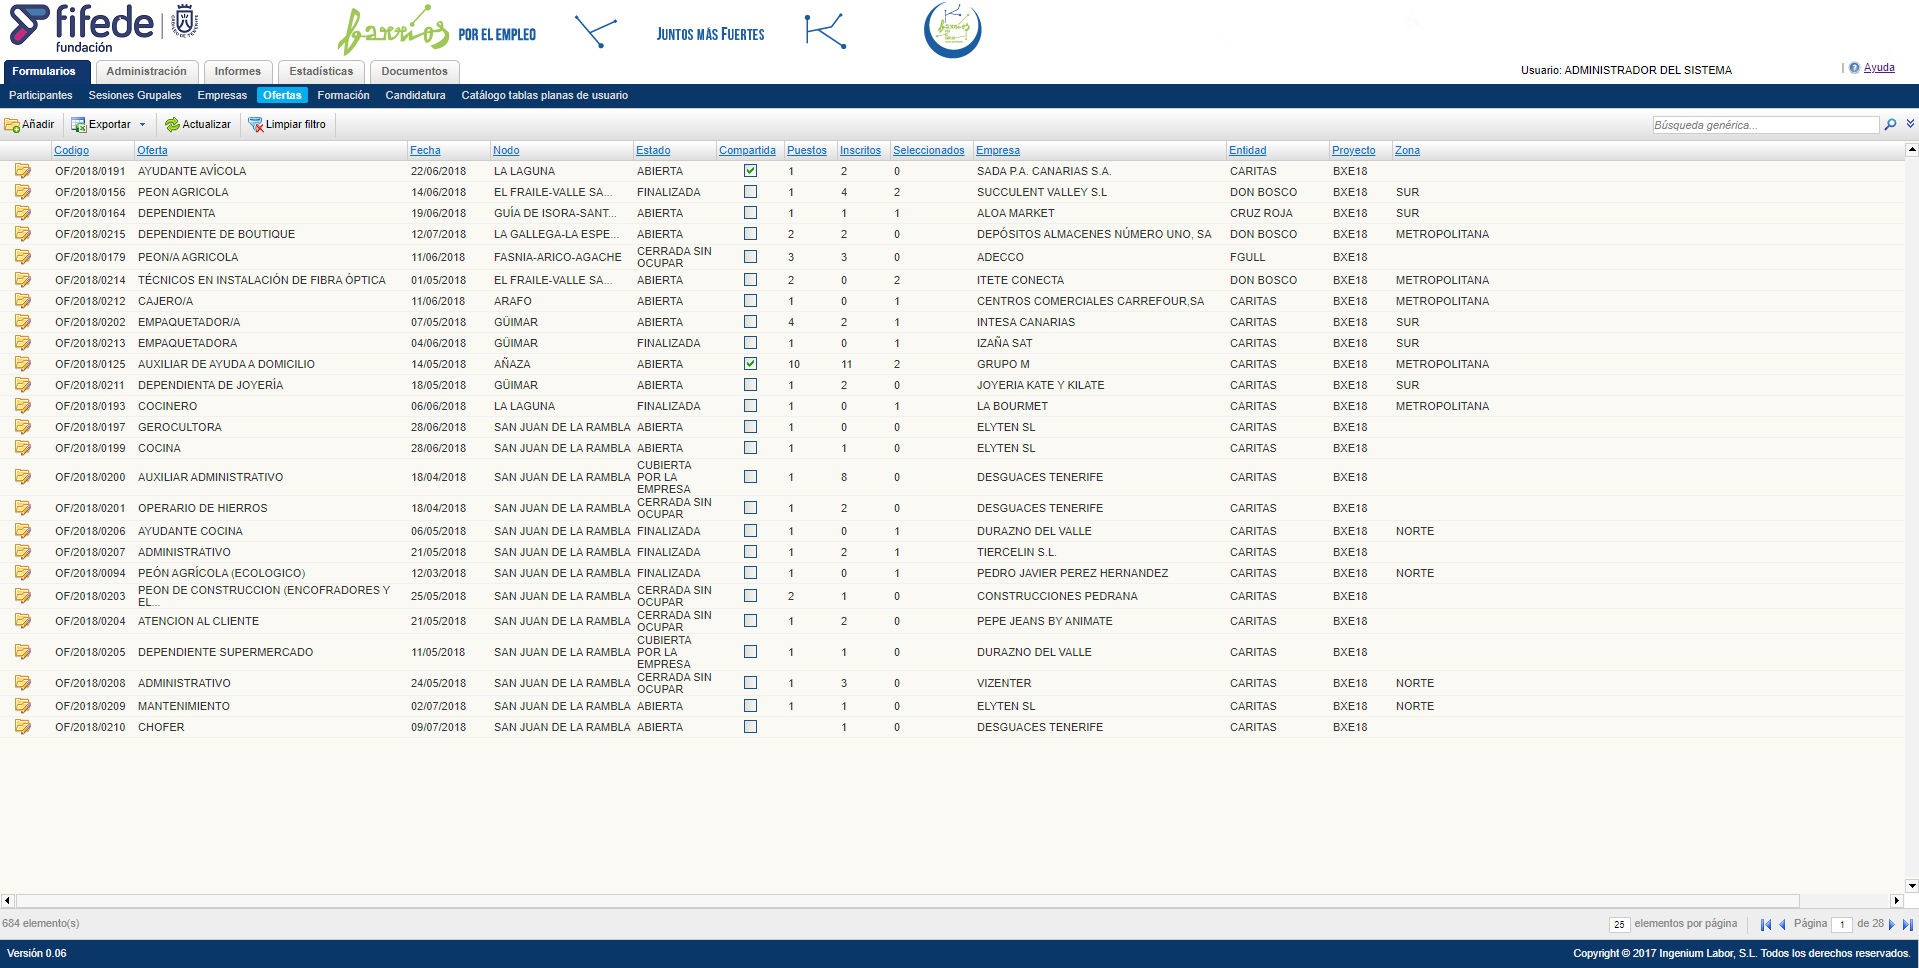Click the Añadir toolbar button

point(30,125)
